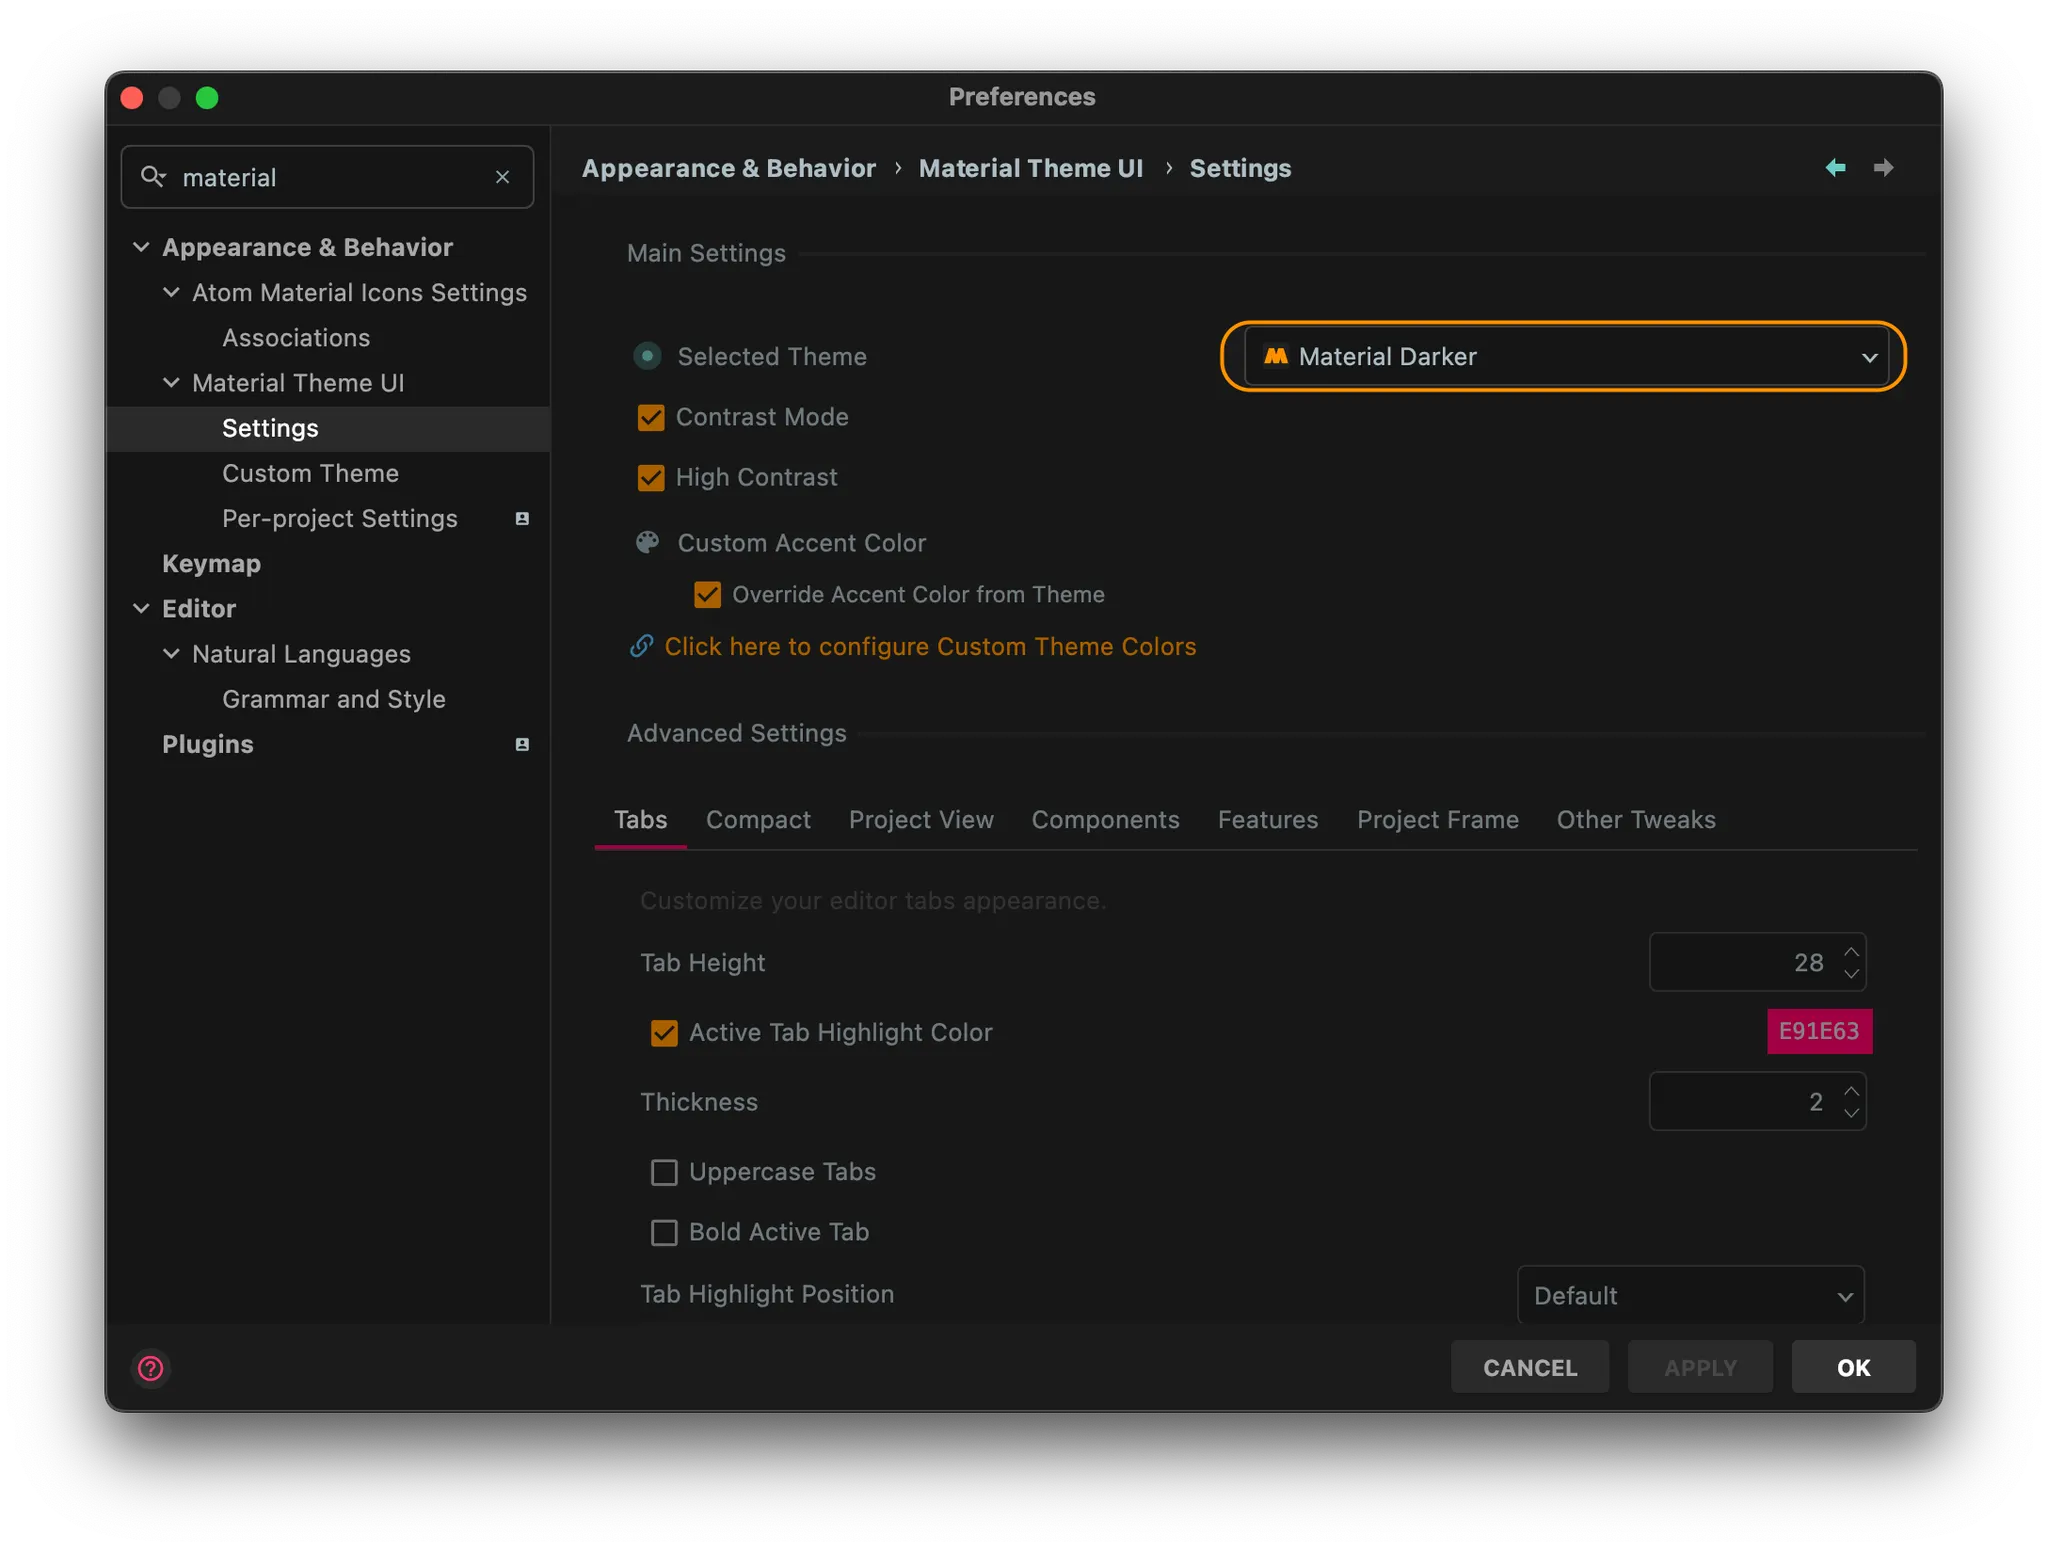Toggle the Bold Active Tab checkbox
Screen dimensions: 2048x1551
(x=664, y=1232)
